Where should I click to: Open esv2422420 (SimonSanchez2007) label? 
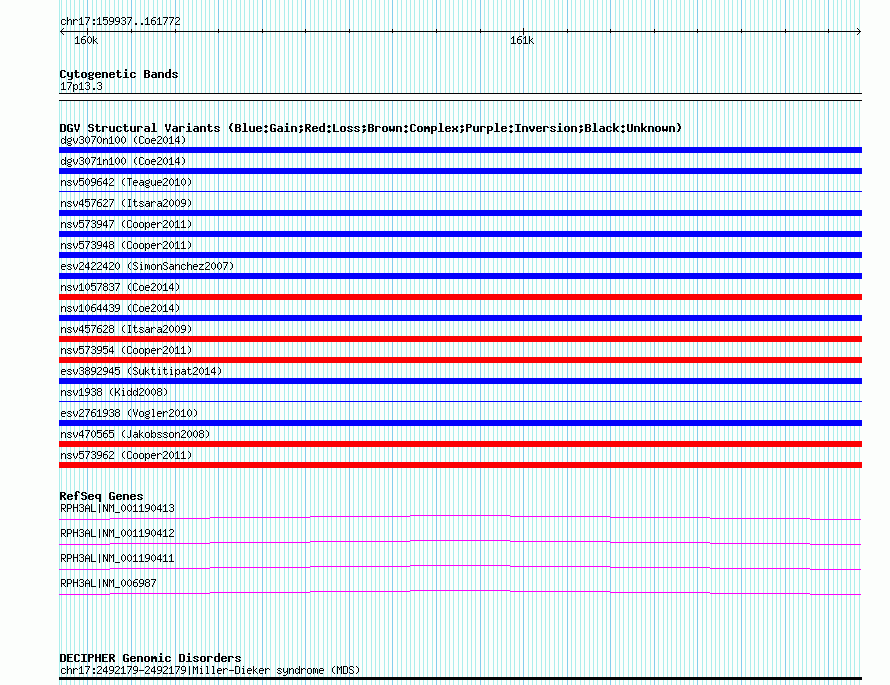coord(147,266)
